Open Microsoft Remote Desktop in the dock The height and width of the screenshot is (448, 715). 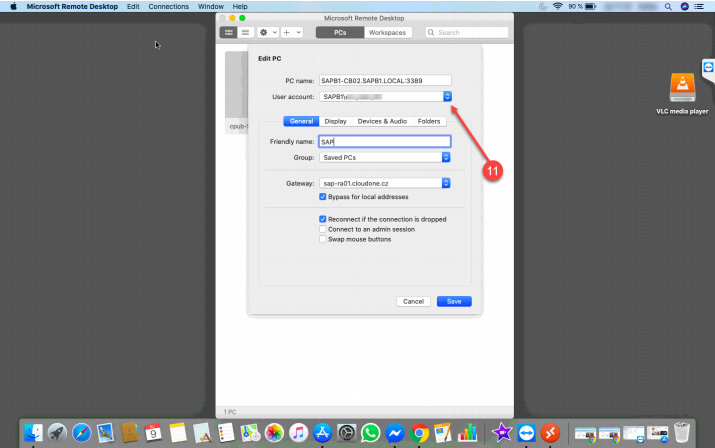pos(550,432)
